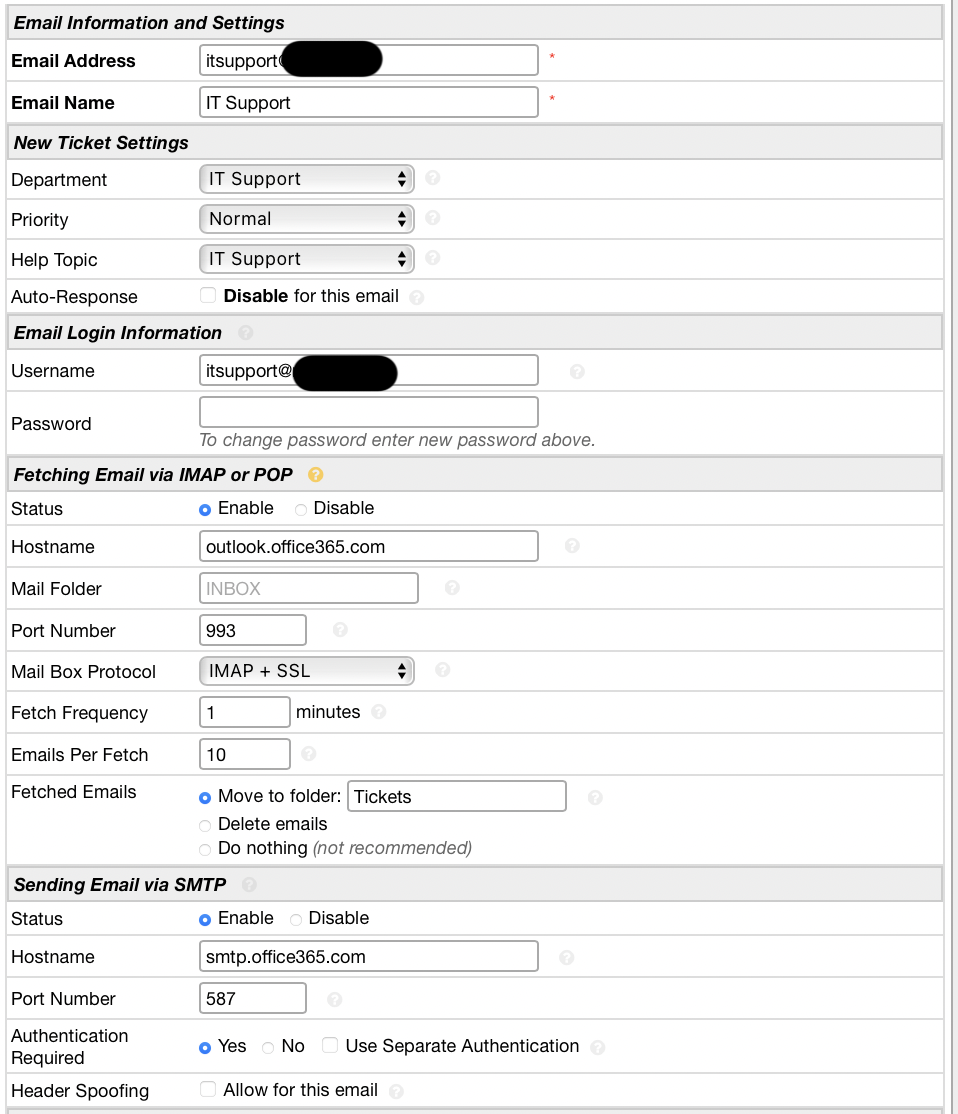Choose the Delete emails option
958x1114 pixels.
point(205,826)
